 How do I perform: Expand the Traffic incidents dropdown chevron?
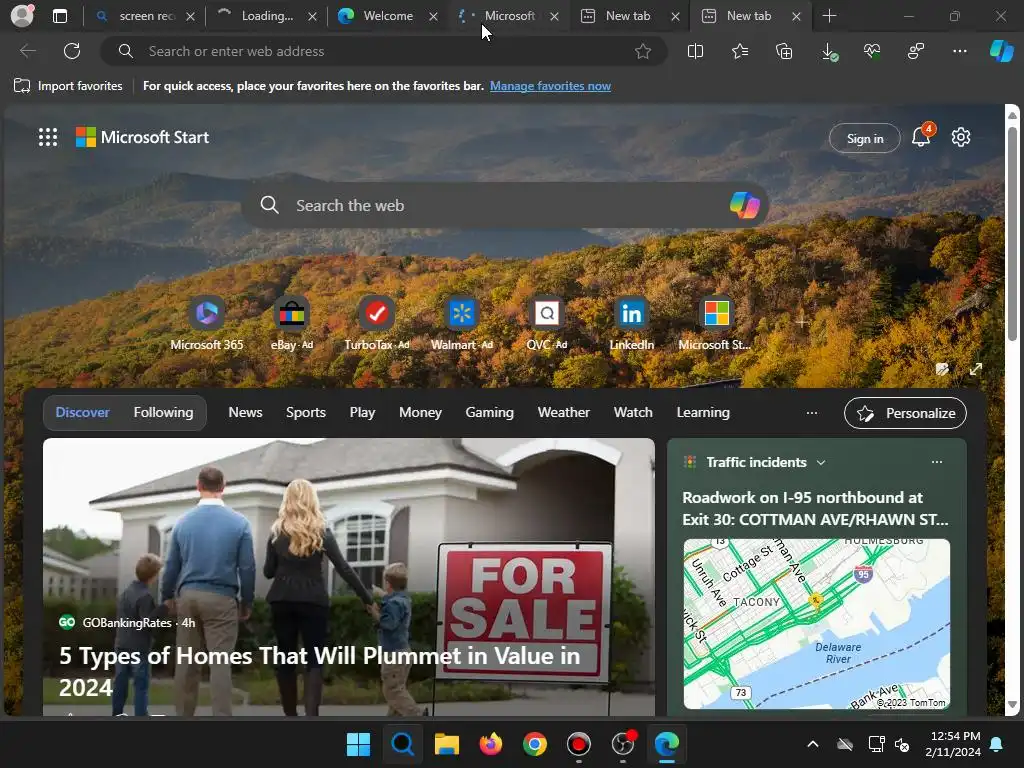(x=821, y=462)
